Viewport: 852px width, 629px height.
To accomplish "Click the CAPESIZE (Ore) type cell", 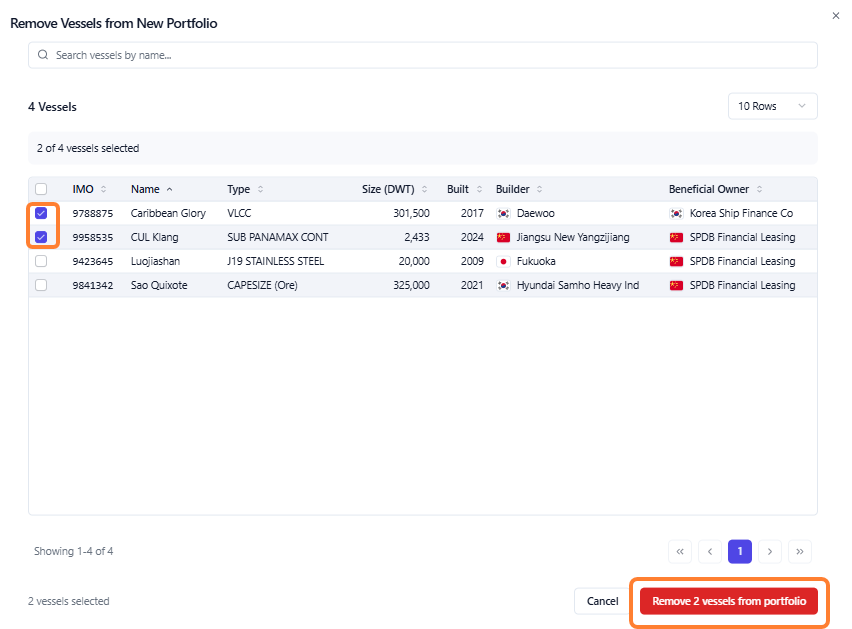I will click(x=262, y=285).
